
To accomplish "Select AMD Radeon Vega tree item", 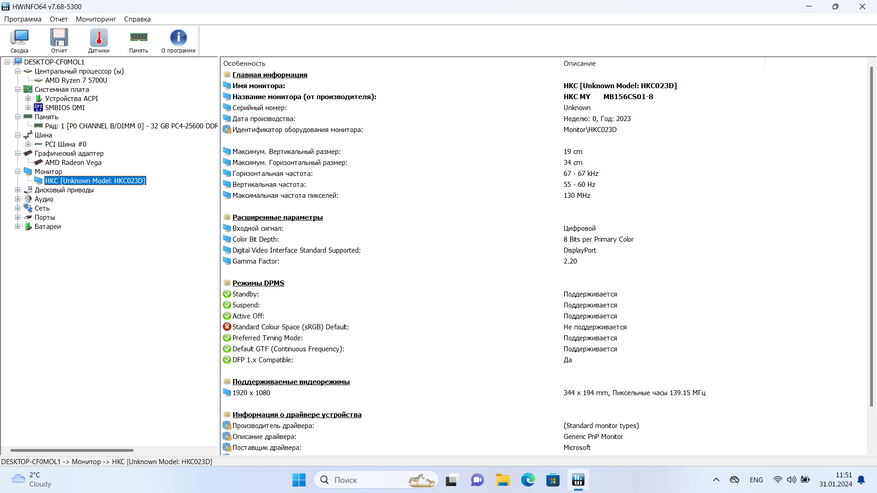I will [x=73, y=163].
